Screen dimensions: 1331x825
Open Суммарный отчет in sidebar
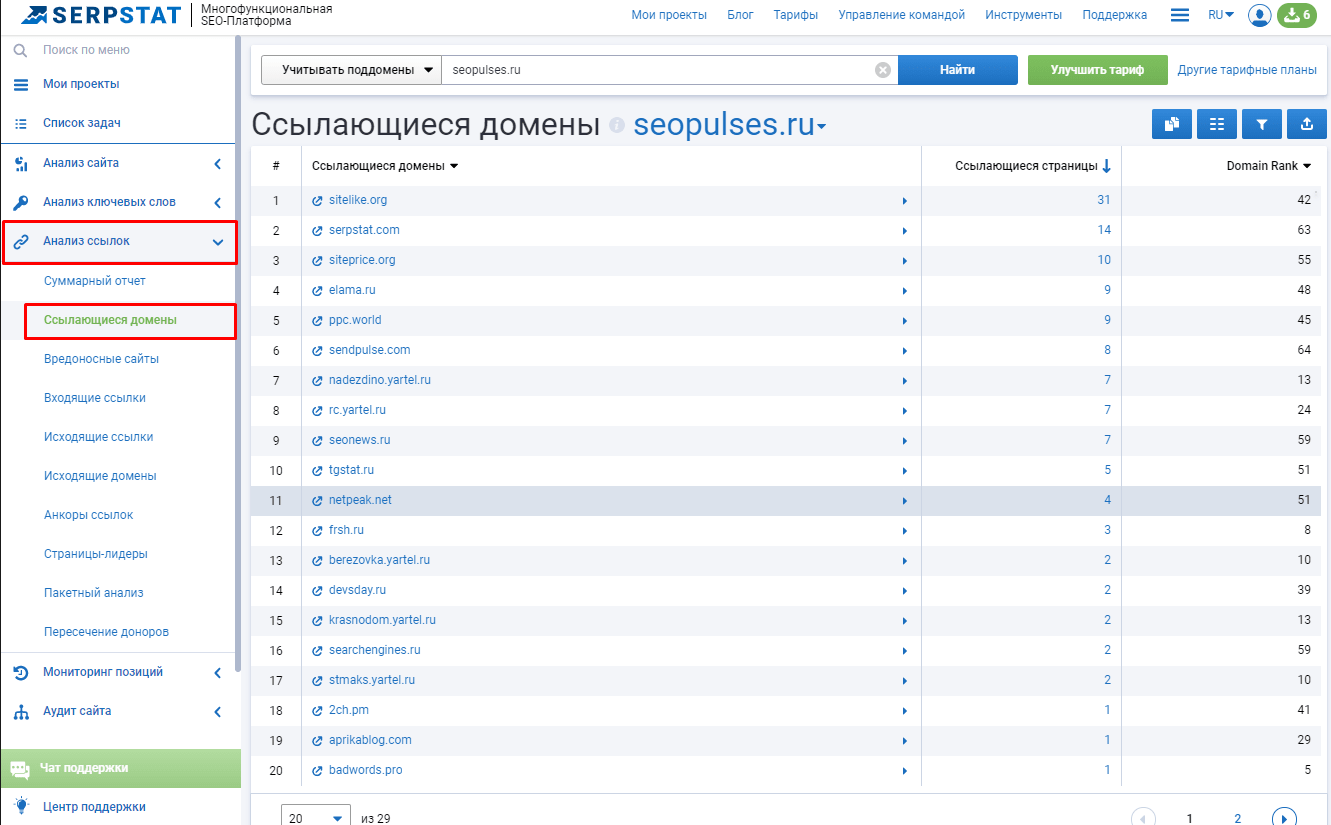(95, 281)
